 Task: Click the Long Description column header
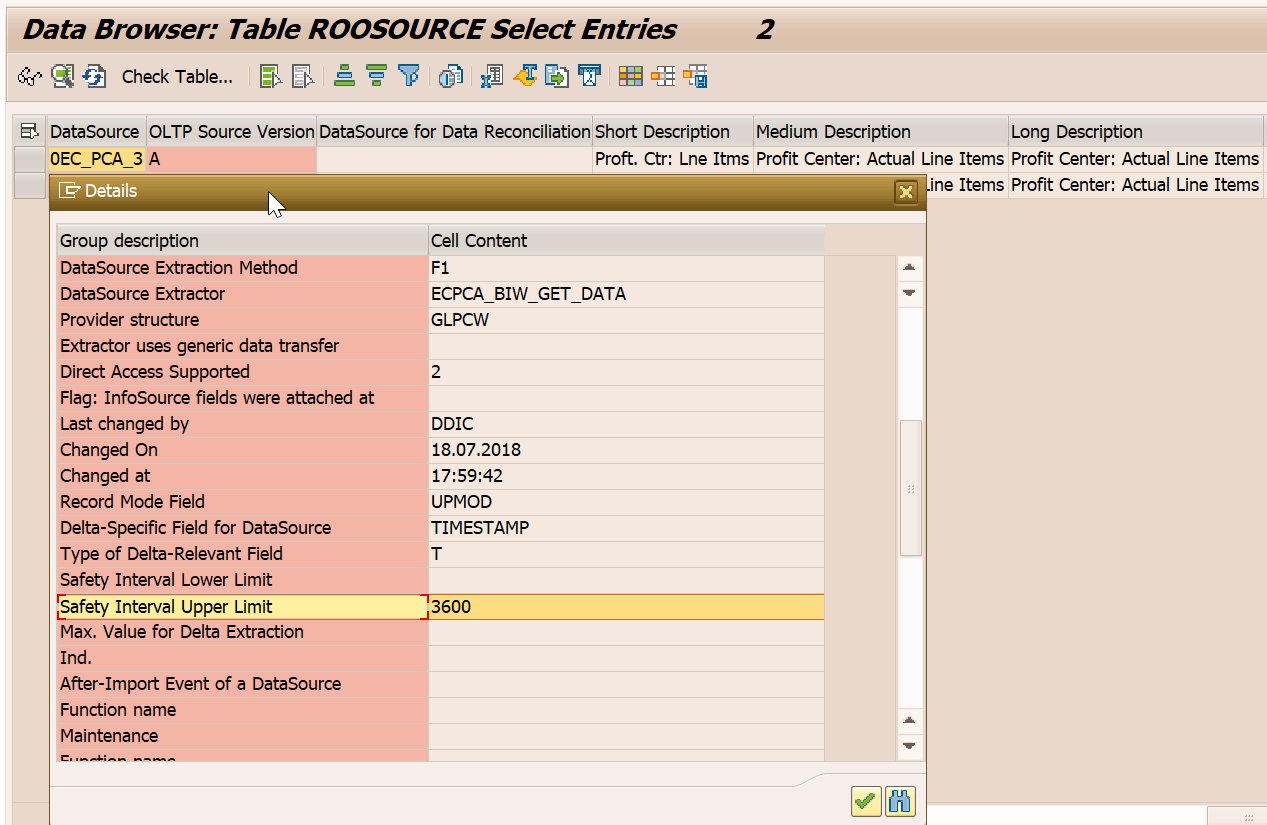[1136, 132]
